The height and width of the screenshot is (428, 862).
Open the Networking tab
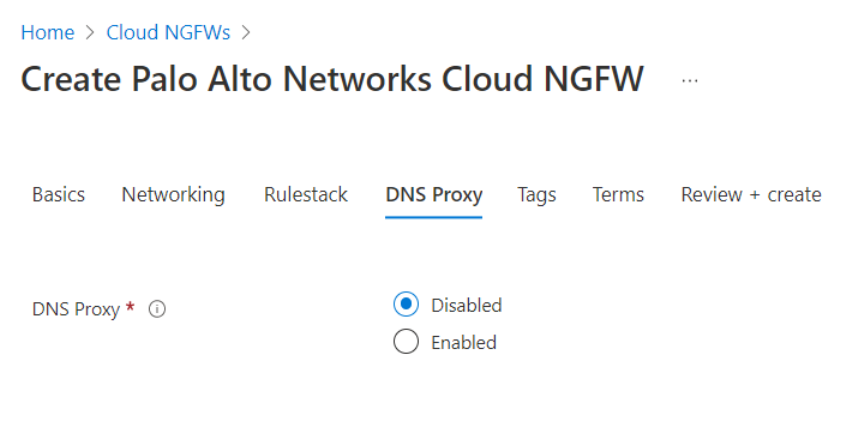(x=173, y=195)
